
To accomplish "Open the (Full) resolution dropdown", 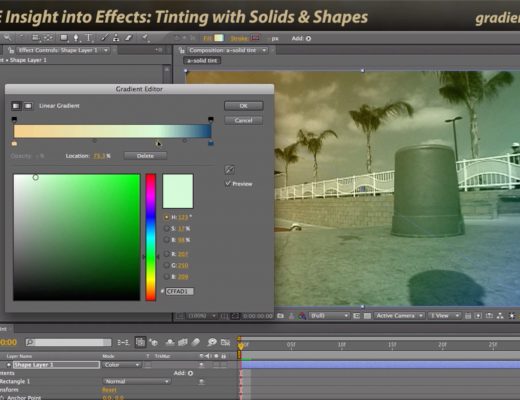I will [x=329, y=316].
